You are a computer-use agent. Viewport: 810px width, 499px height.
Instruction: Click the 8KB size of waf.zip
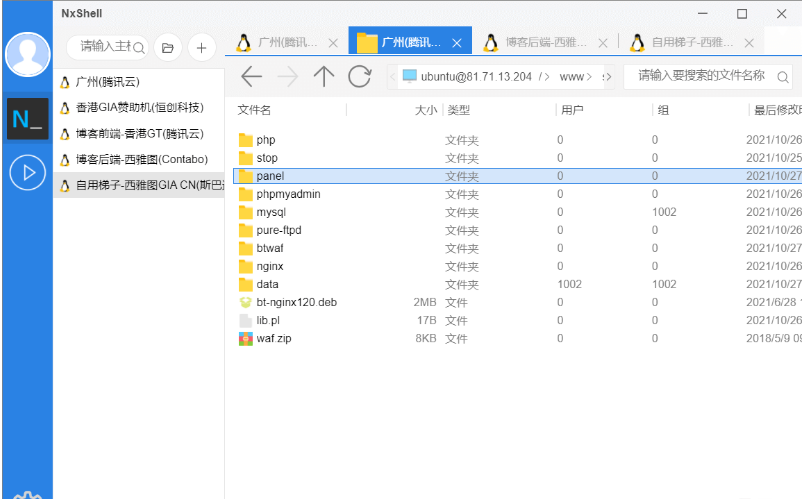click(426, 338)
